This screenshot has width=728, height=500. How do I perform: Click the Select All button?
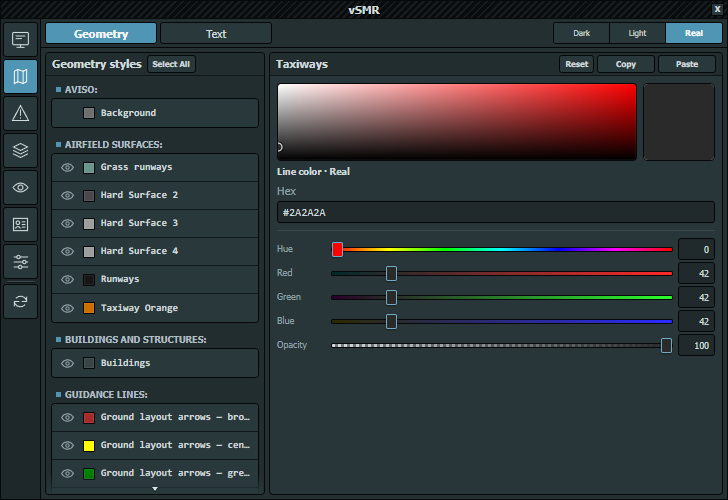click(x=171, y=64)
